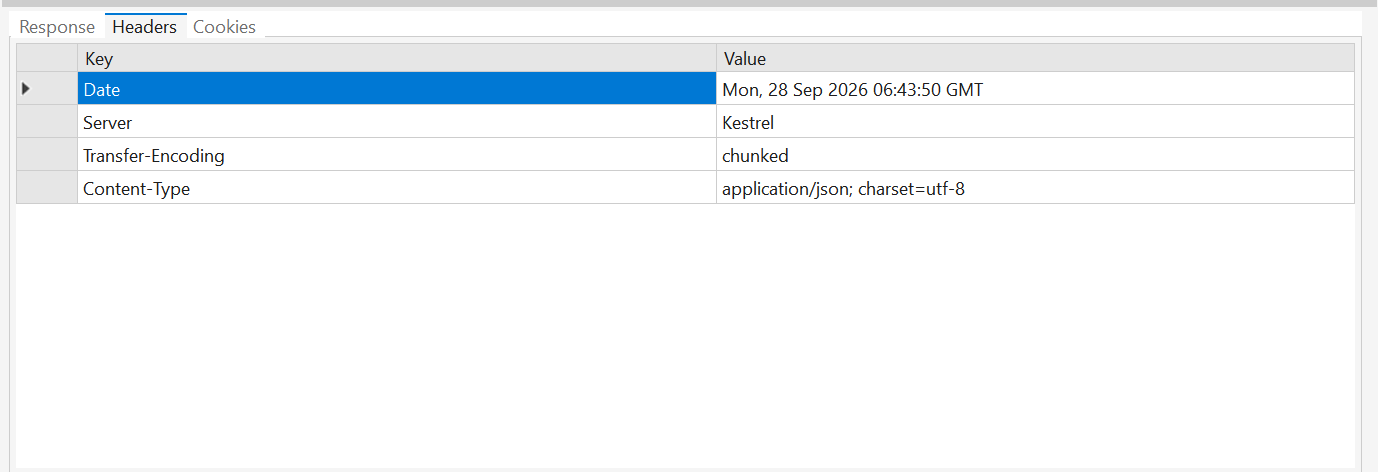Select the row header beside Server

[x=47, y=122]
